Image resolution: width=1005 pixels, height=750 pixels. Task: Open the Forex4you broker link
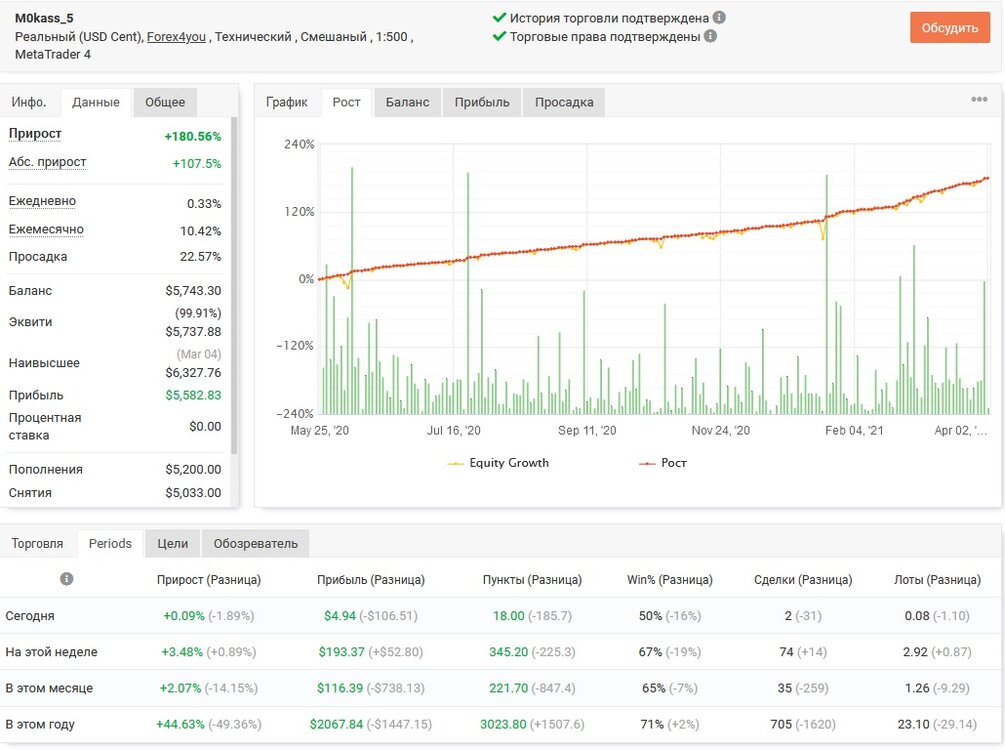pos(176,37)
